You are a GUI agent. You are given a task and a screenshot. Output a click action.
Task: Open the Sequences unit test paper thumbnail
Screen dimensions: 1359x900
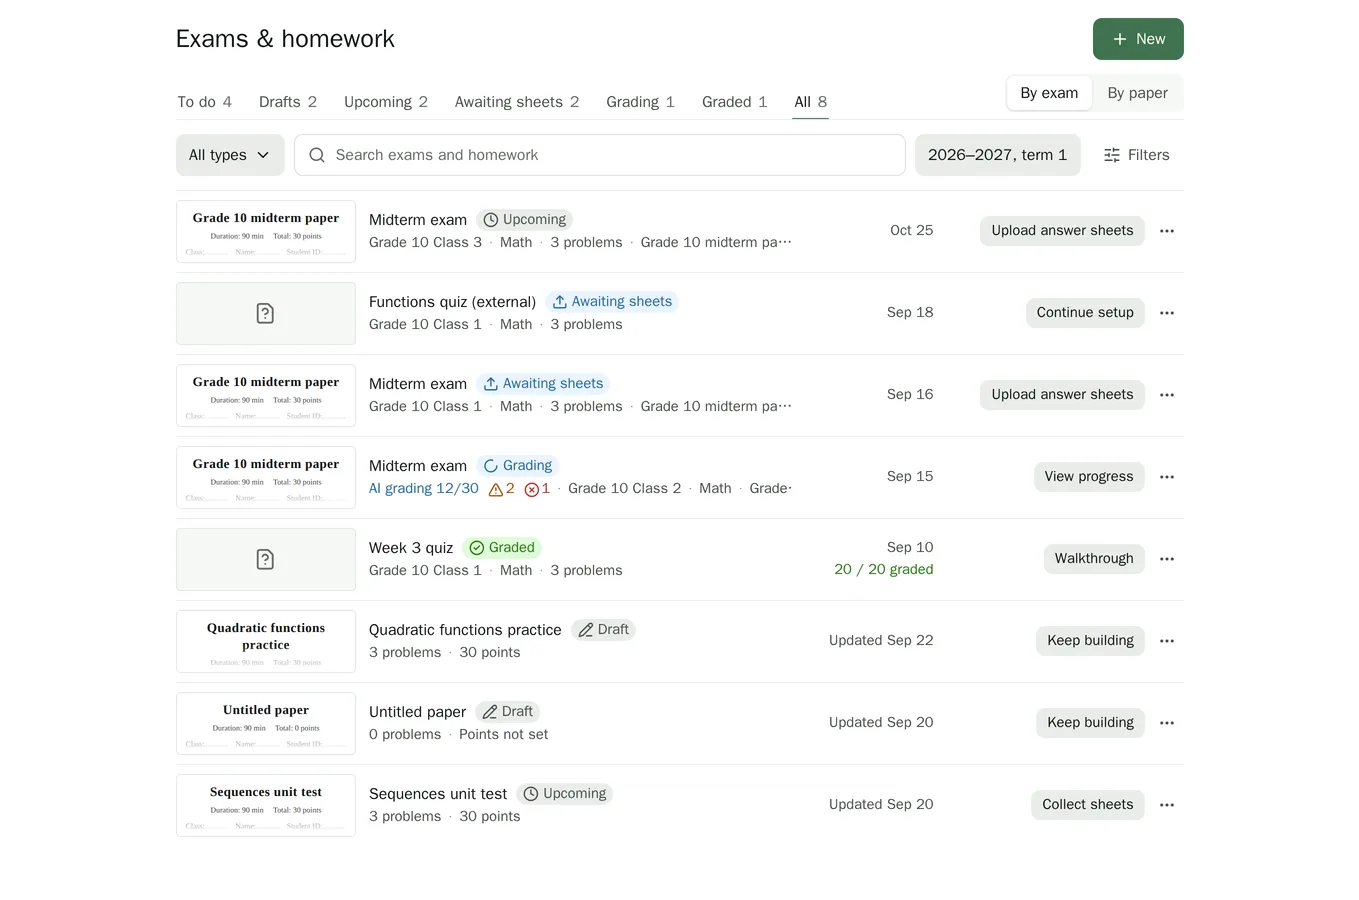pyautogui.click(x=266, y=806)
